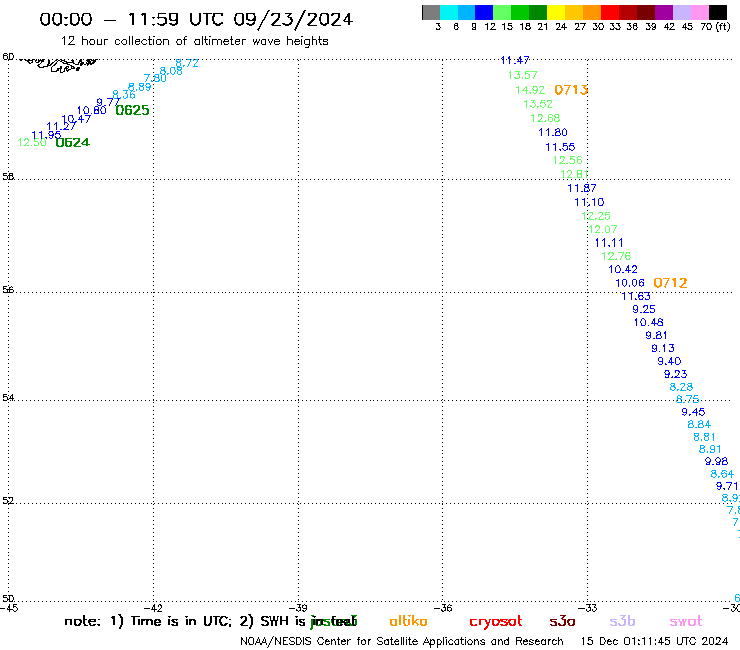The height and width of the screenshot is (650, 740).
Task: Click the wave height value '12.56'
Action: [x=568, y=160]
